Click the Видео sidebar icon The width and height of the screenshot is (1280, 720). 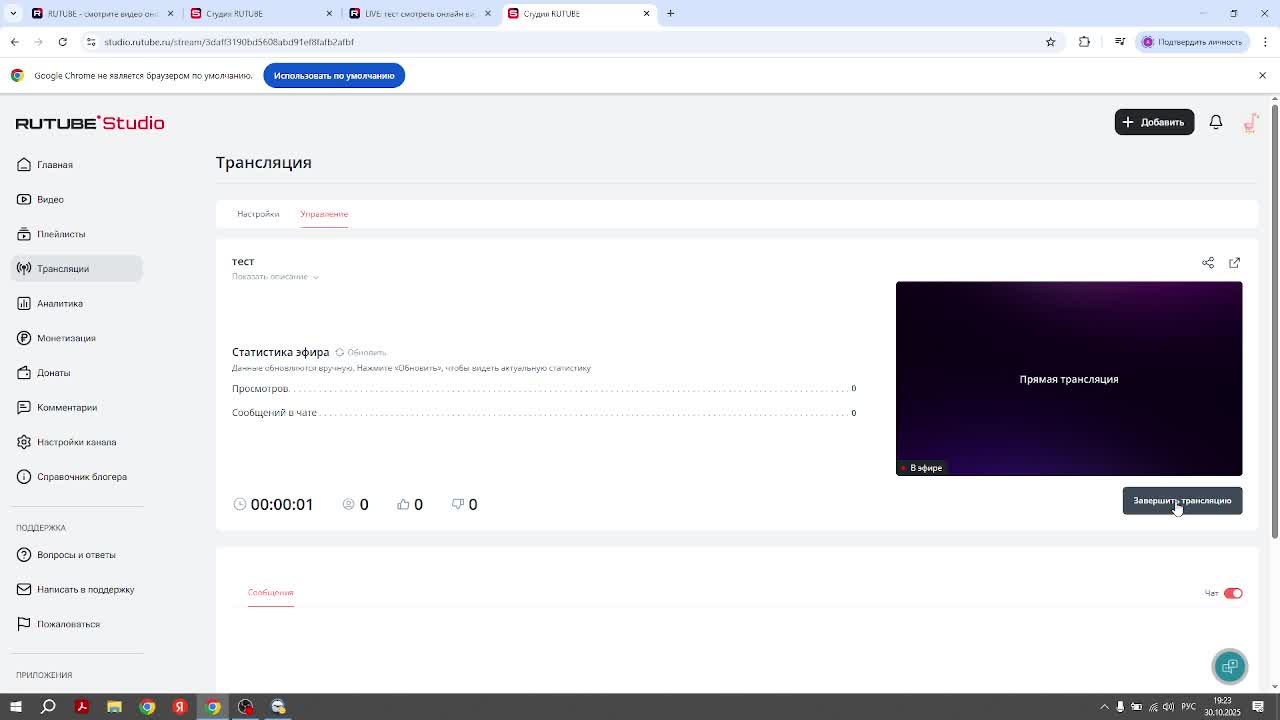pos(24,199)
